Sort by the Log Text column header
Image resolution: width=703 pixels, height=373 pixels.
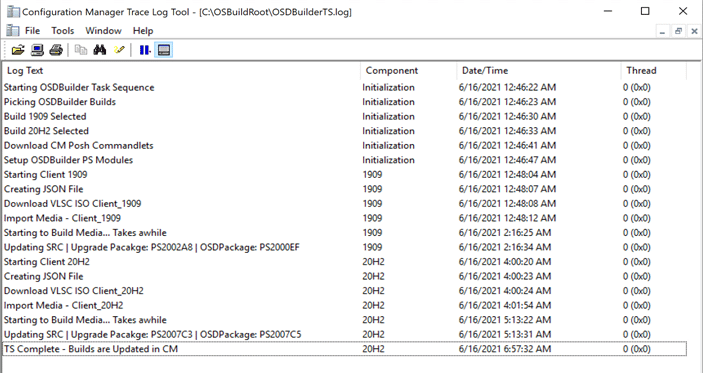(x=181, y=70)
